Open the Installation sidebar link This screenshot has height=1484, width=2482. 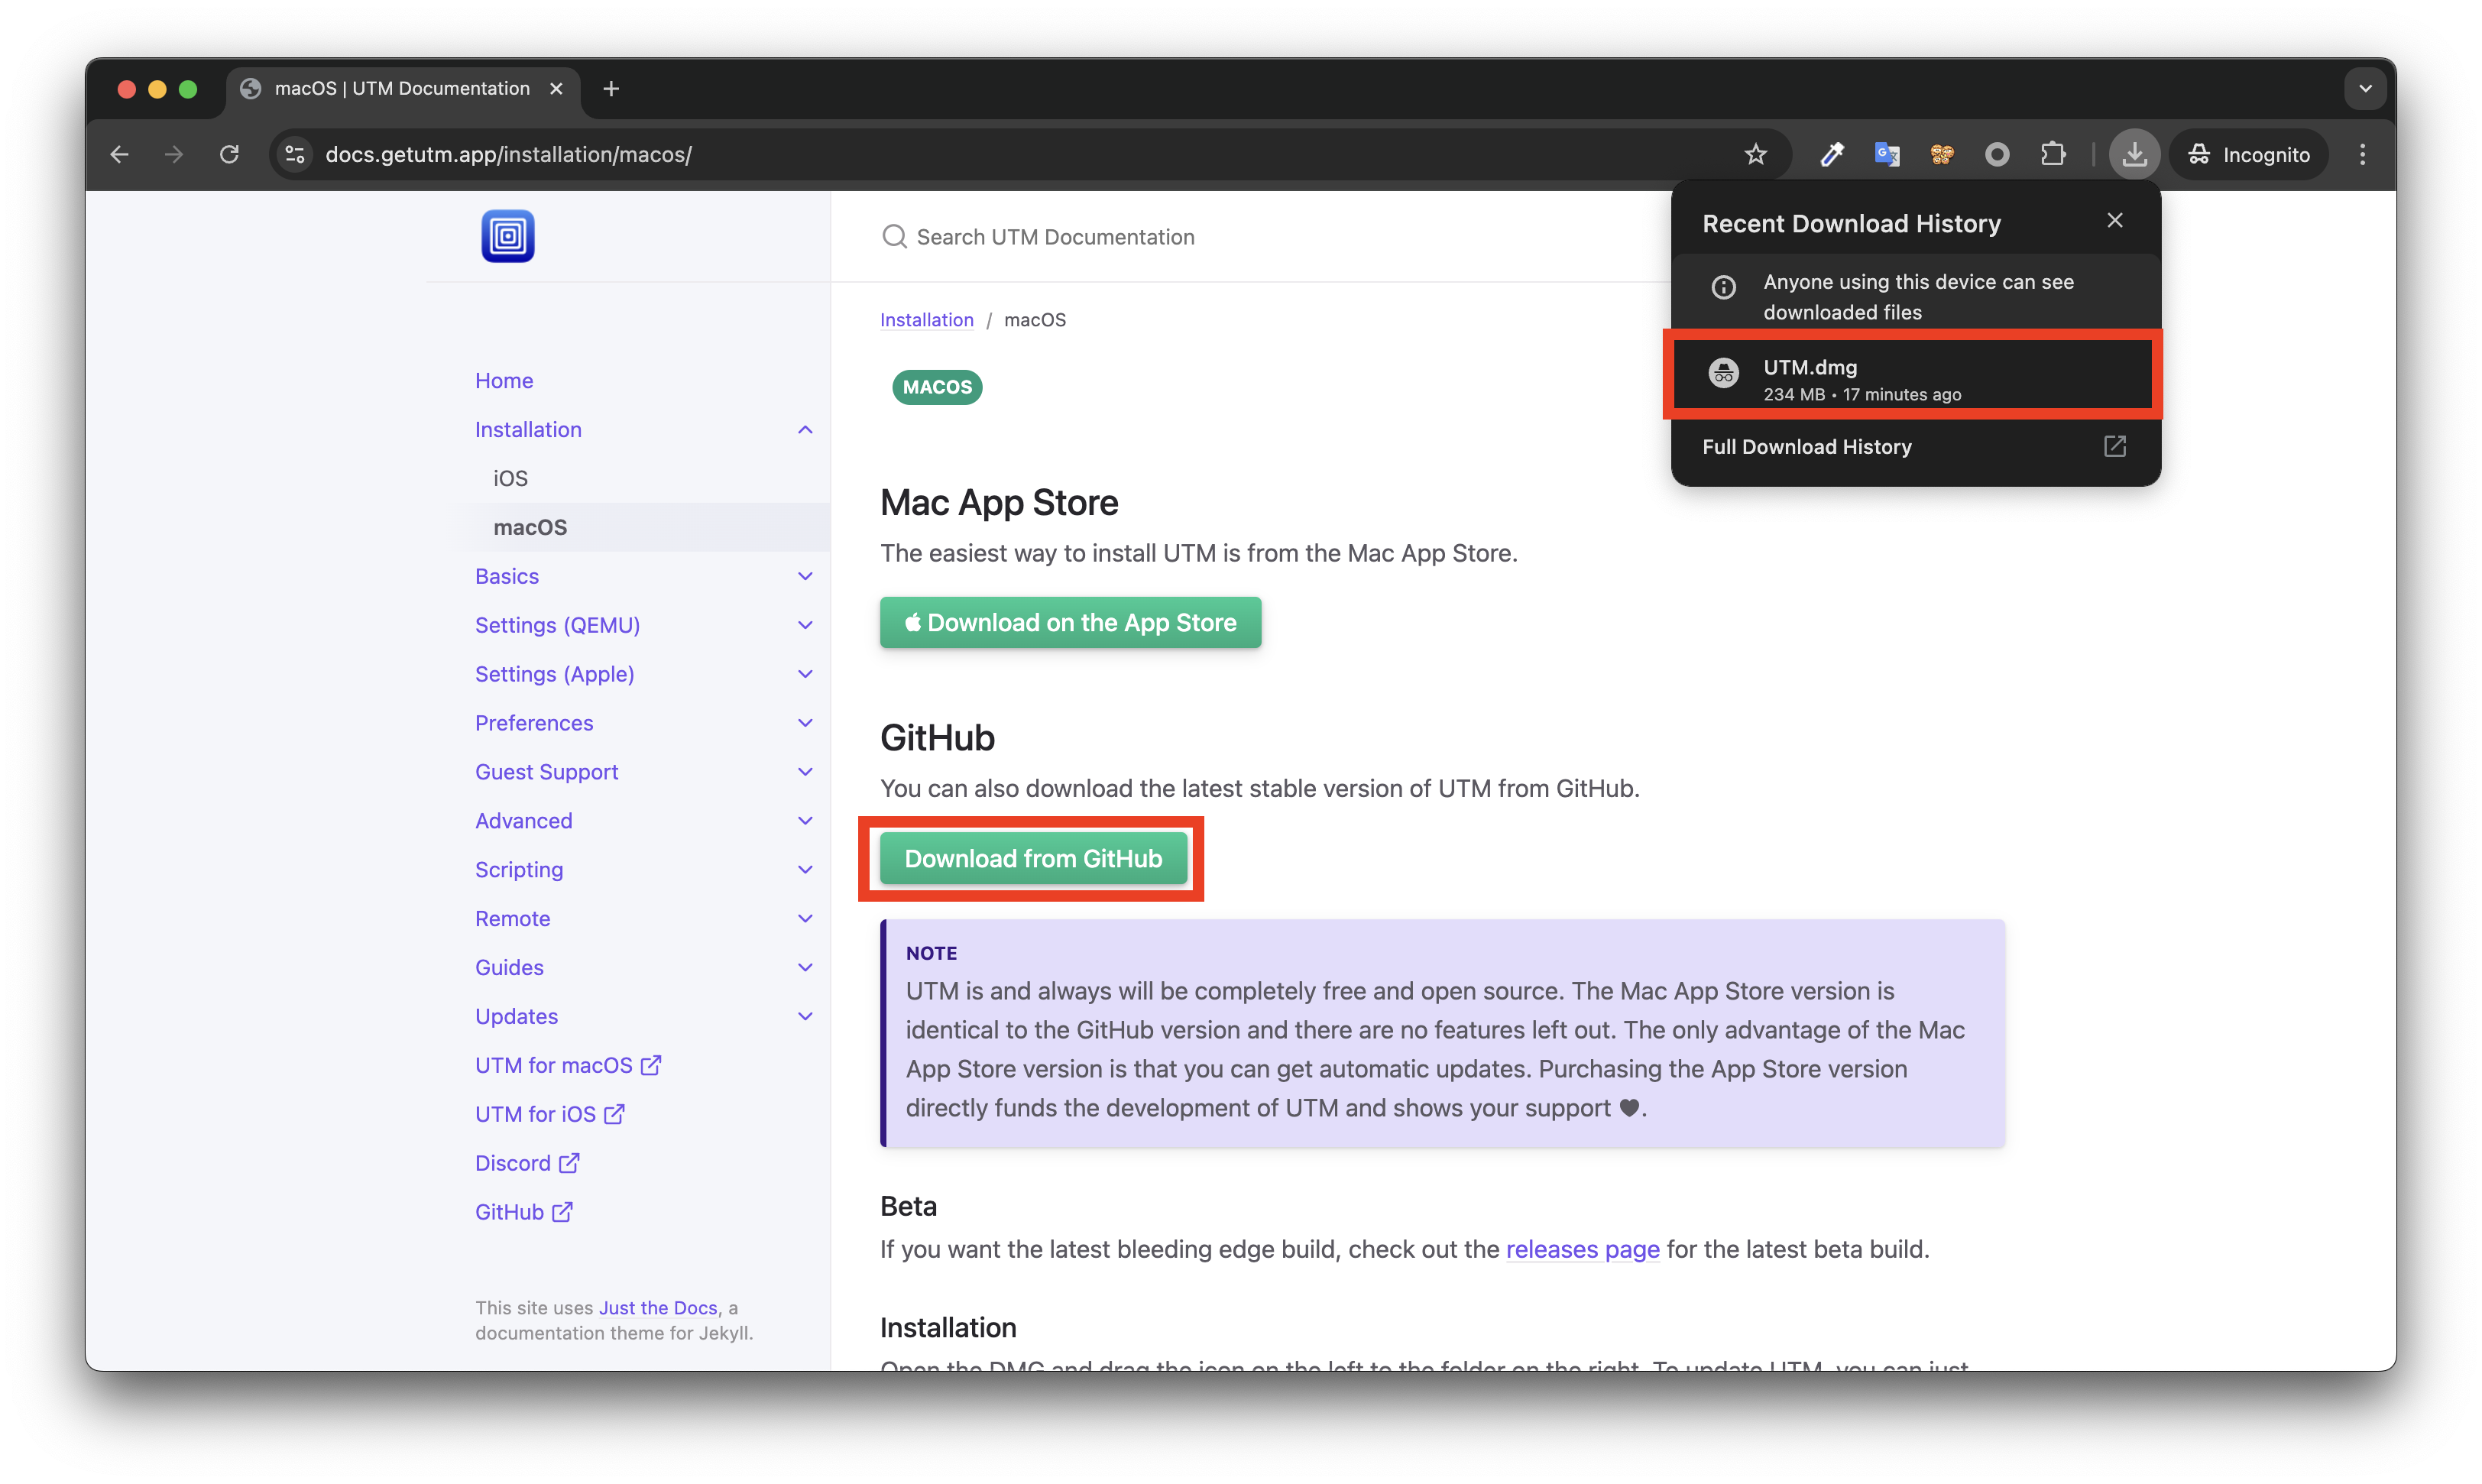click(x=528, y=430)
